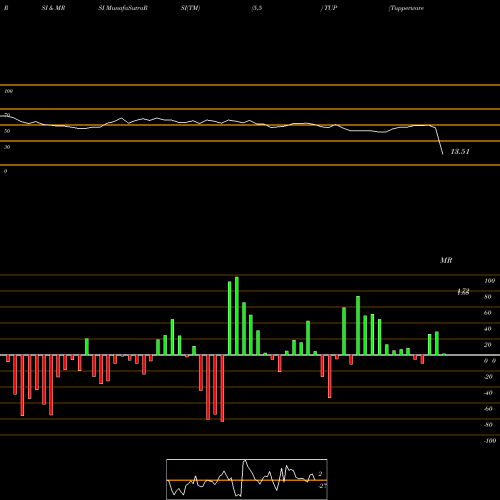Click the '70' label on RSI axis
Viewport: 500px width, 500px height.
7,115
